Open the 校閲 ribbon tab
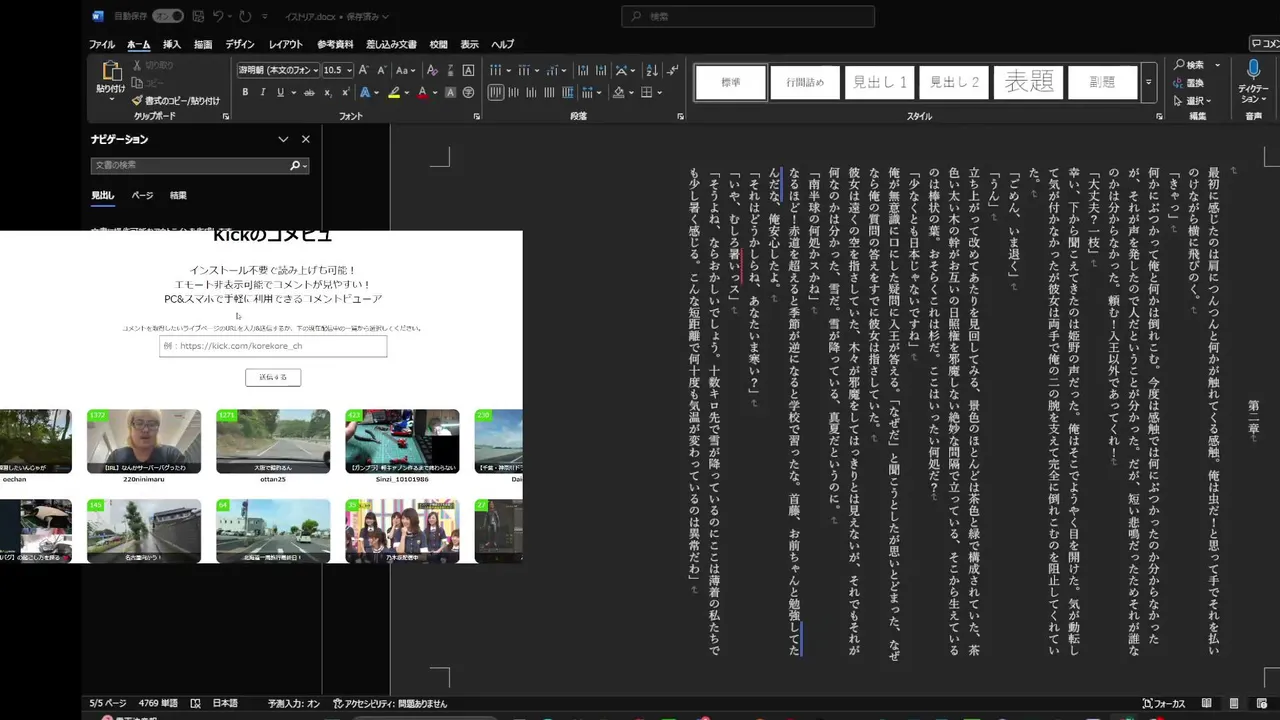The image size is (1280, 720). click(x=439, y=44)
